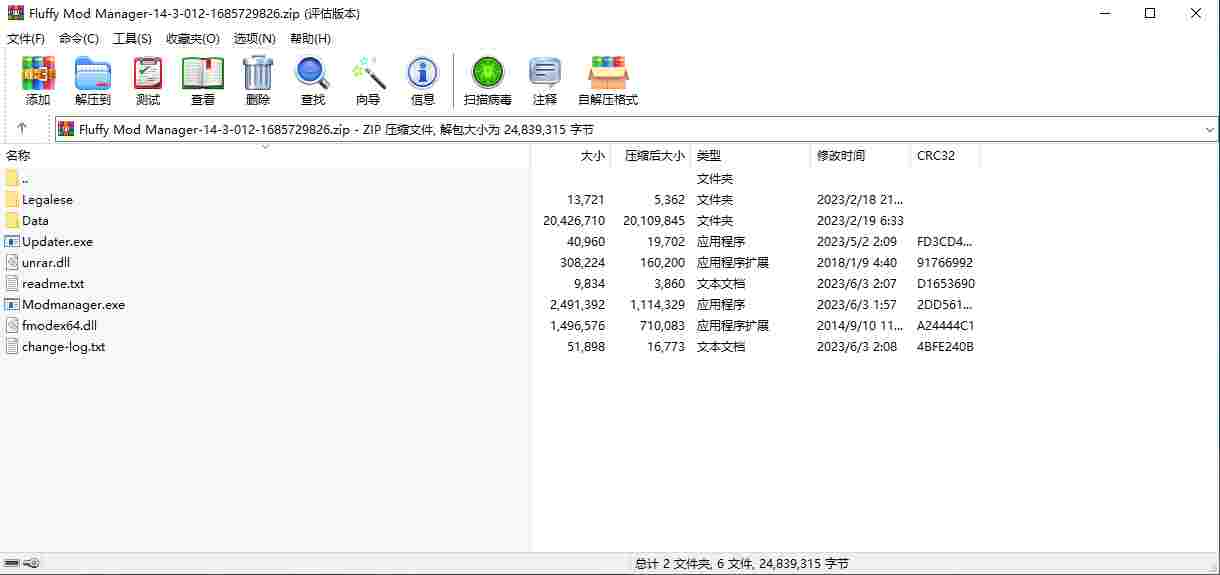1220x575 pixels.
Task: Click the 应用程序扩展 type for unrar.dll
Action: point(733,263)
